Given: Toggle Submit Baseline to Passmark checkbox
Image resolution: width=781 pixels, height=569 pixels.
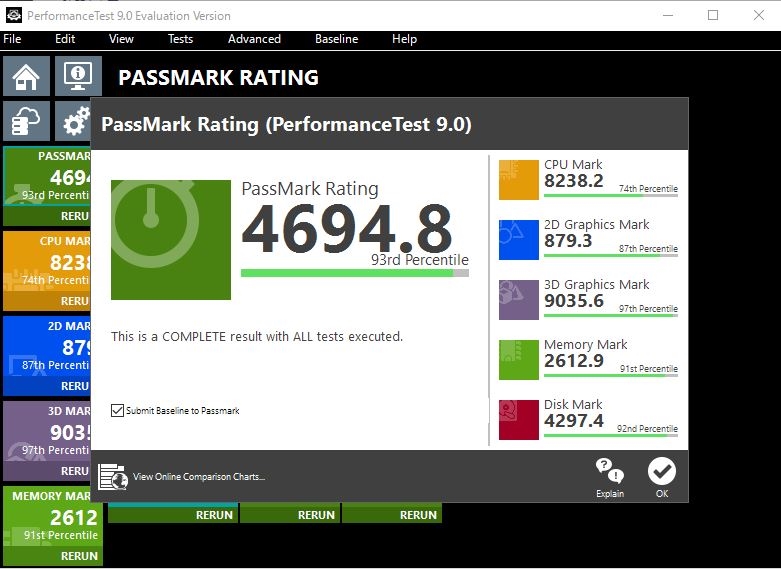Looking at the screenshot, I should click(117, 411).
